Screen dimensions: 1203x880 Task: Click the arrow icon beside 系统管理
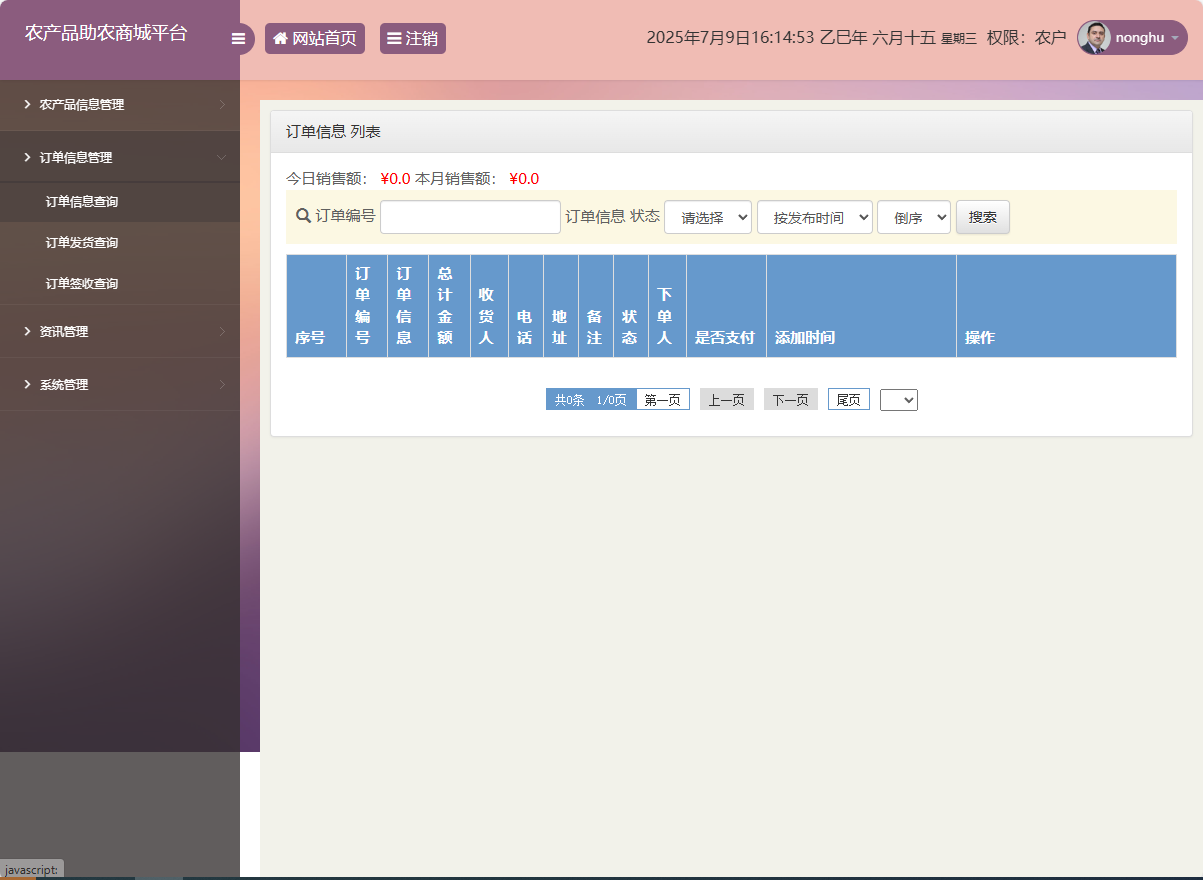[224, 384]
